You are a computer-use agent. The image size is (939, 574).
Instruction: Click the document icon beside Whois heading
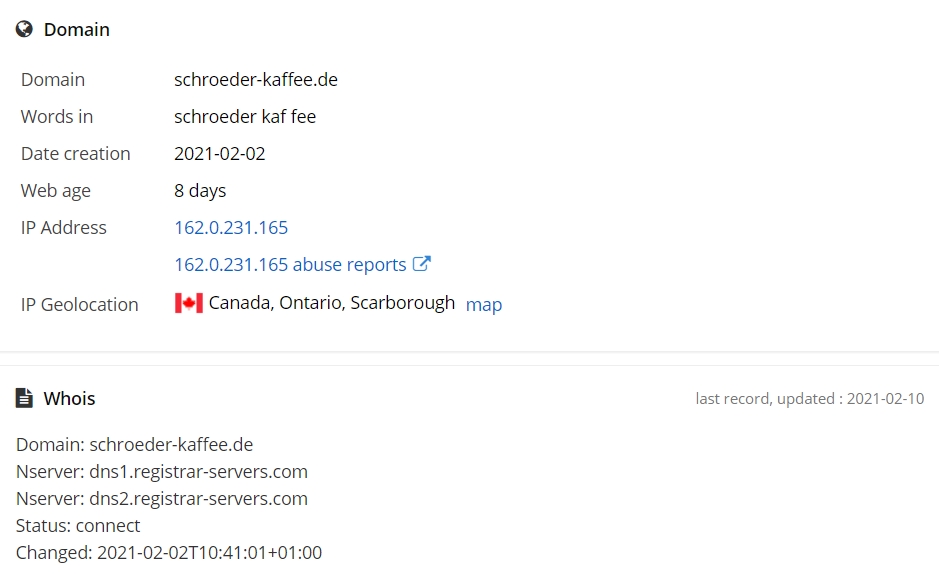click(x=24, y=398)
